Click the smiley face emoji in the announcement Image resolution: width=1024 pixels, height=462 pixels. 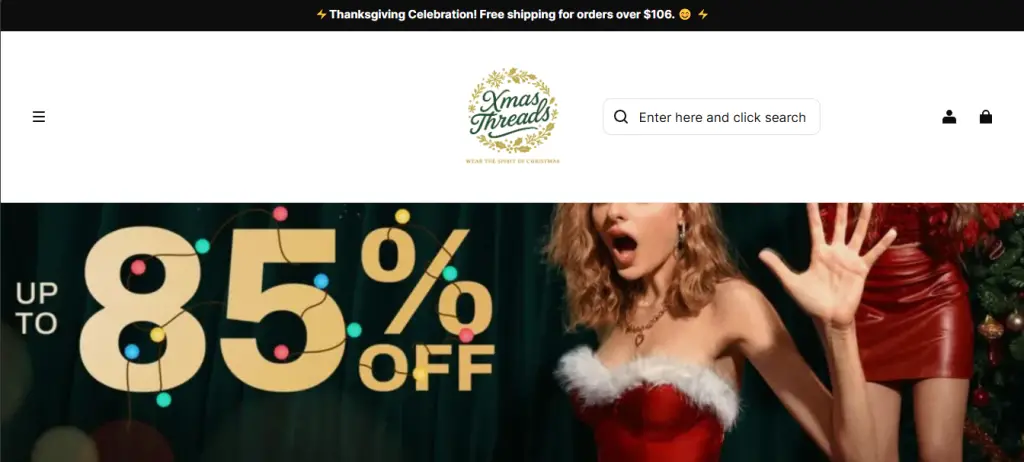(684, 14)
